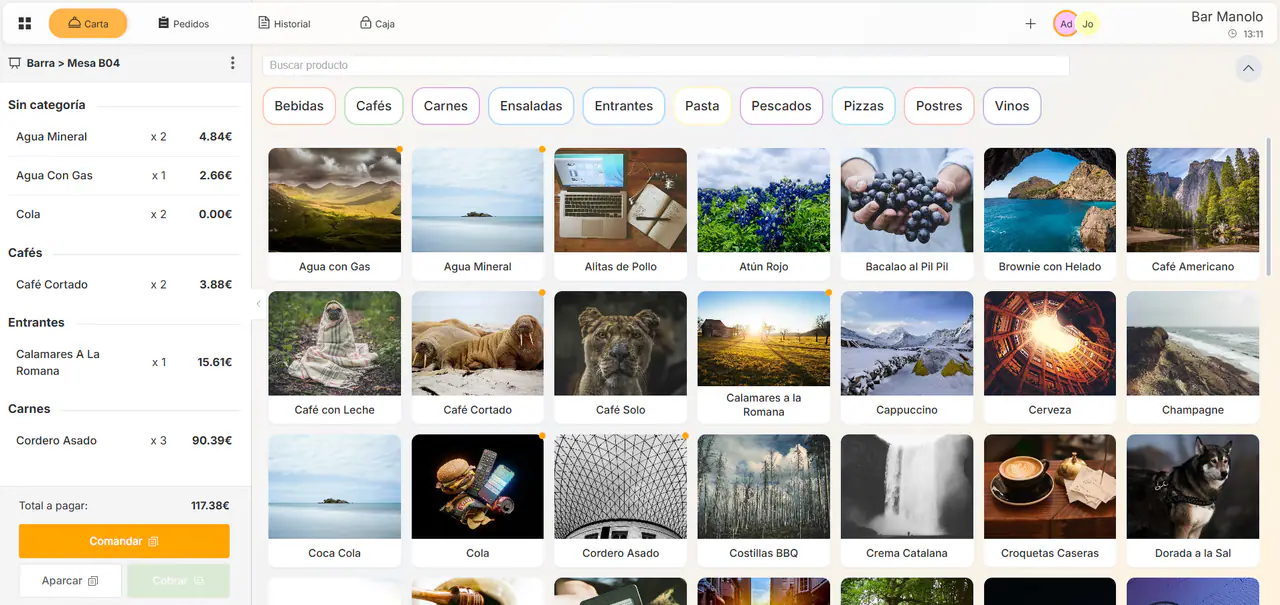The image size is (1280, 605).
Task: Add Cola product card
Action: 478,500
